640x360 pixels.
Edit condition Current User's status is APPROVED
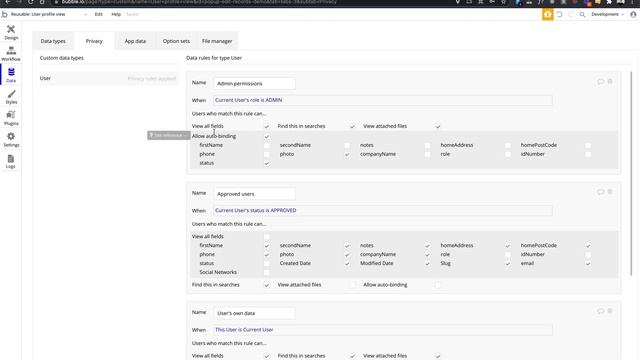point(383,211)
